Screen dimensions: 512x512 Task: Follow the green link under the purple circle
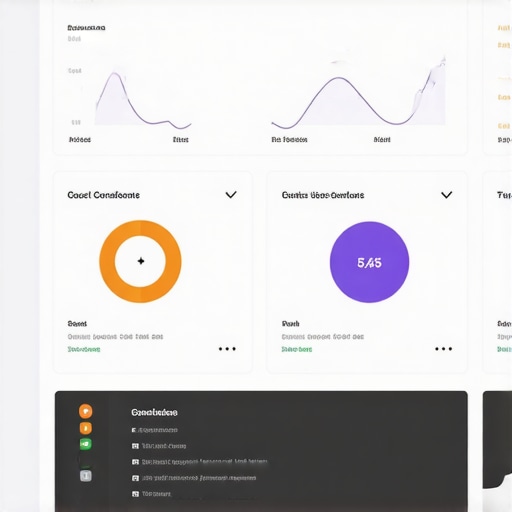coord(297,349)
